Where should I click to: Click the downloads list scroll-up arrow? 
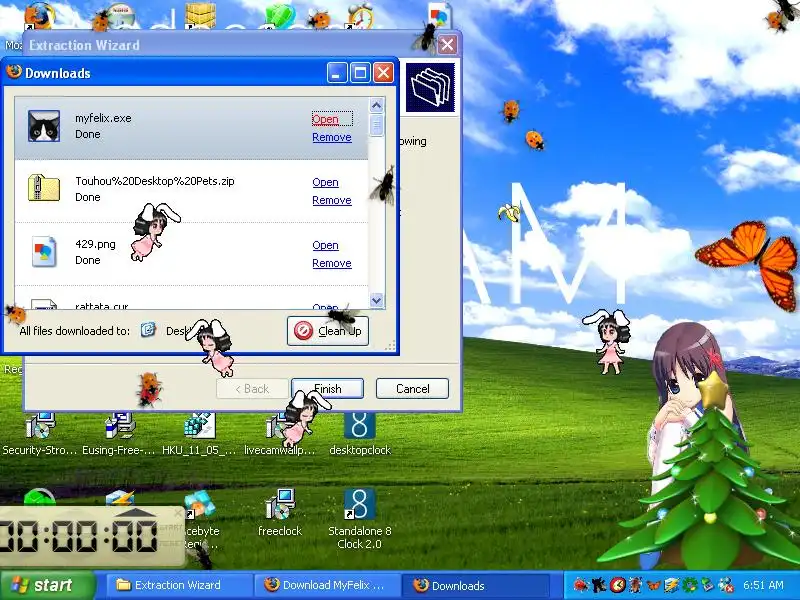pyautogui.click(x=377, y=106)
